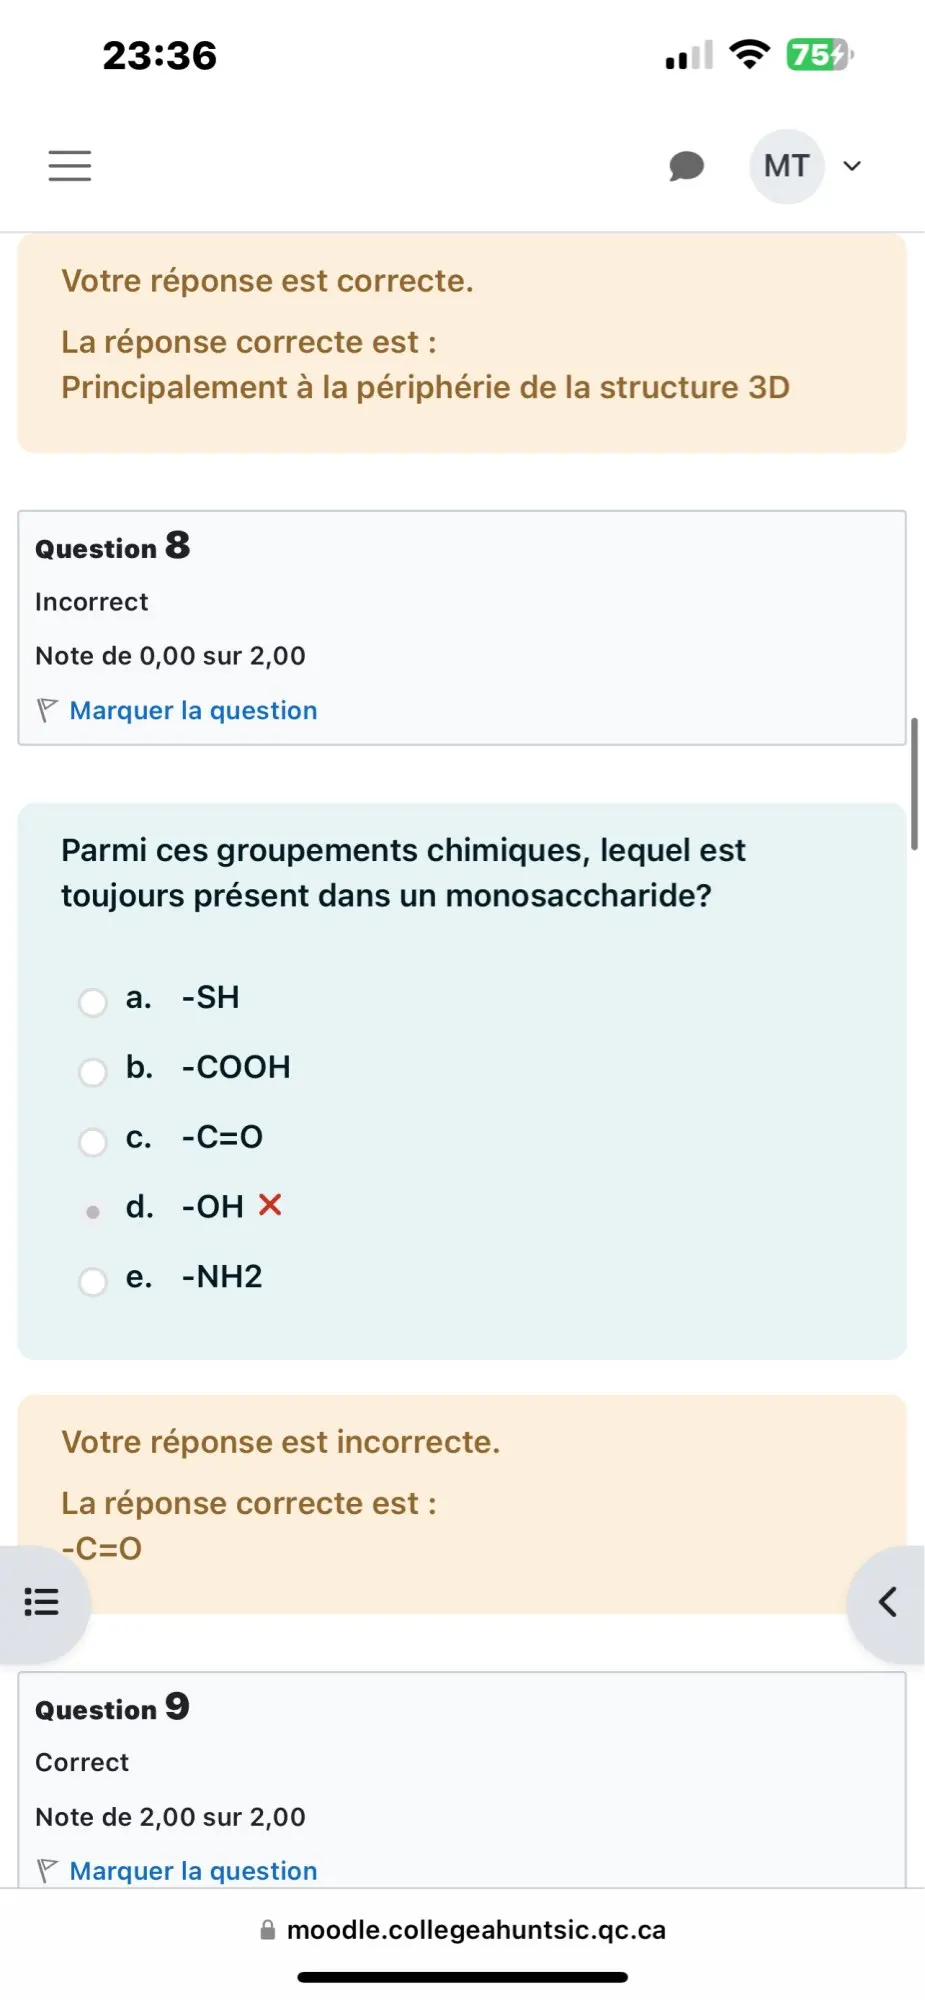This screenshot has height=2000, width=925.
Task: Open the quiz navigation list drawer
Action: point(42,1602)
